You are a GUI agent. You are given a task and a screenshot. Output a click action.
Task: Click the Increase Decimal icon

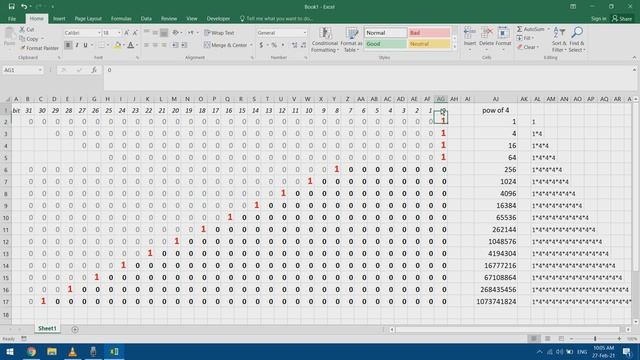click(x=294, y=45)
